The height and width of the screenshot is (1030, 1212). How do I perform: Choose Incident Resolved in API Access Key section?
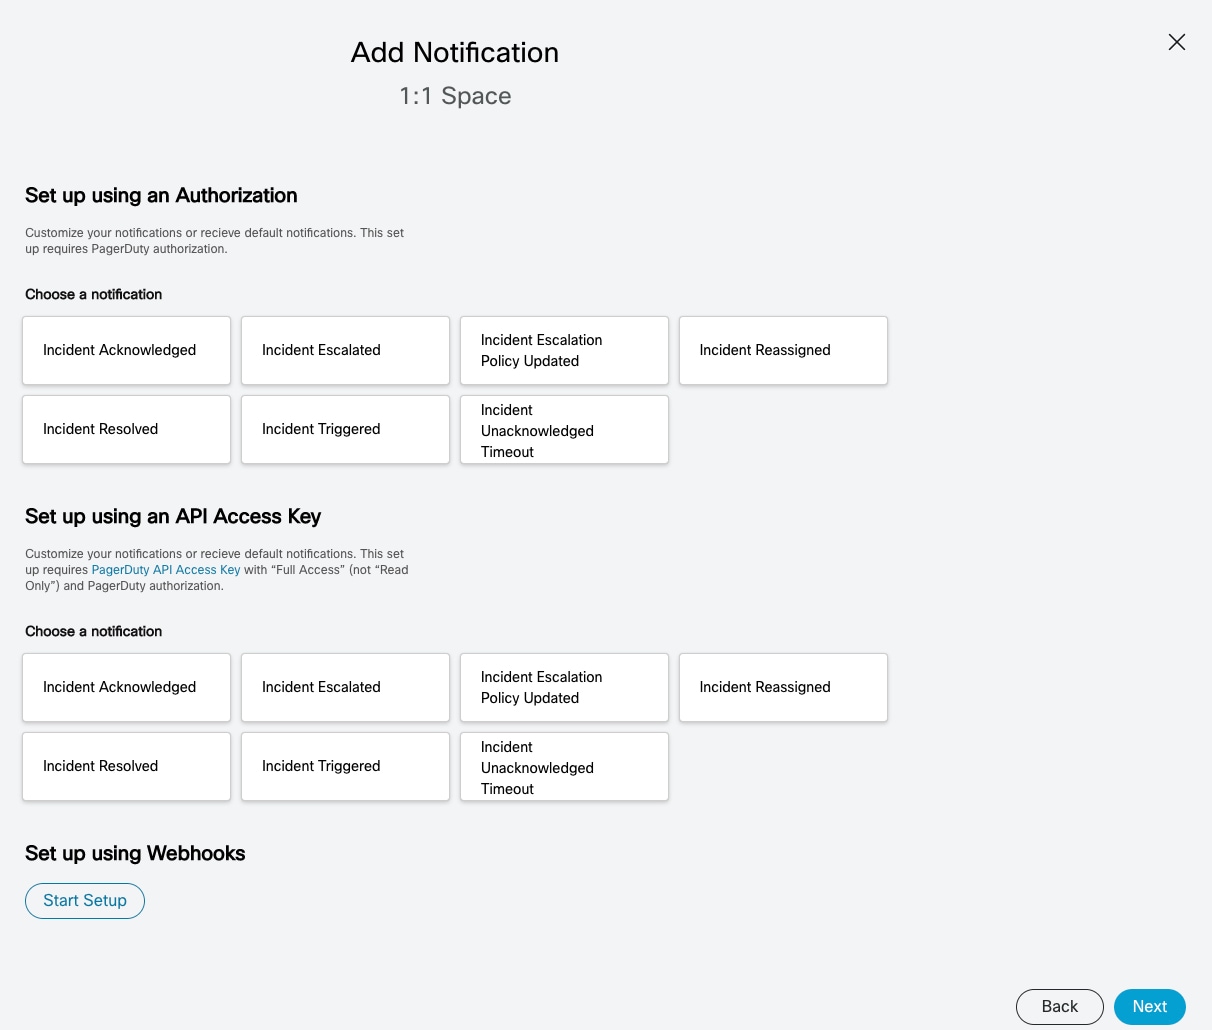[x=126, y=766]
